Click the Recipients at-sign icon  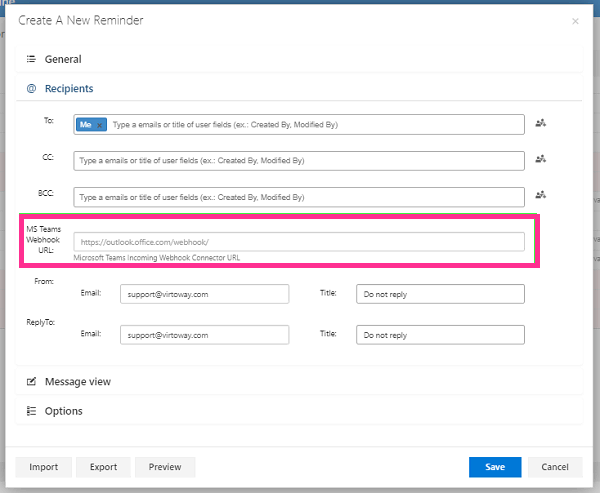(31, 88)
